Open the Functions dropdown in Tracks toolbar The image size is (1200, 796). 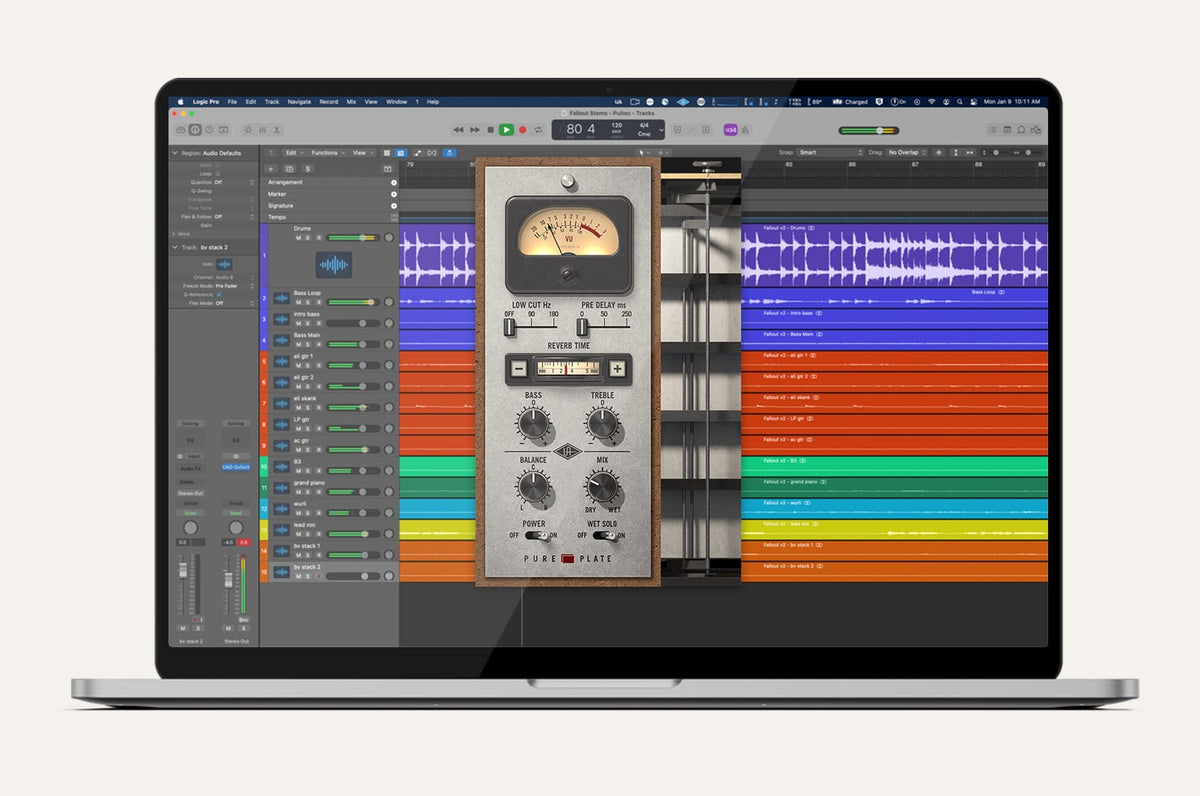click(328, 153)
